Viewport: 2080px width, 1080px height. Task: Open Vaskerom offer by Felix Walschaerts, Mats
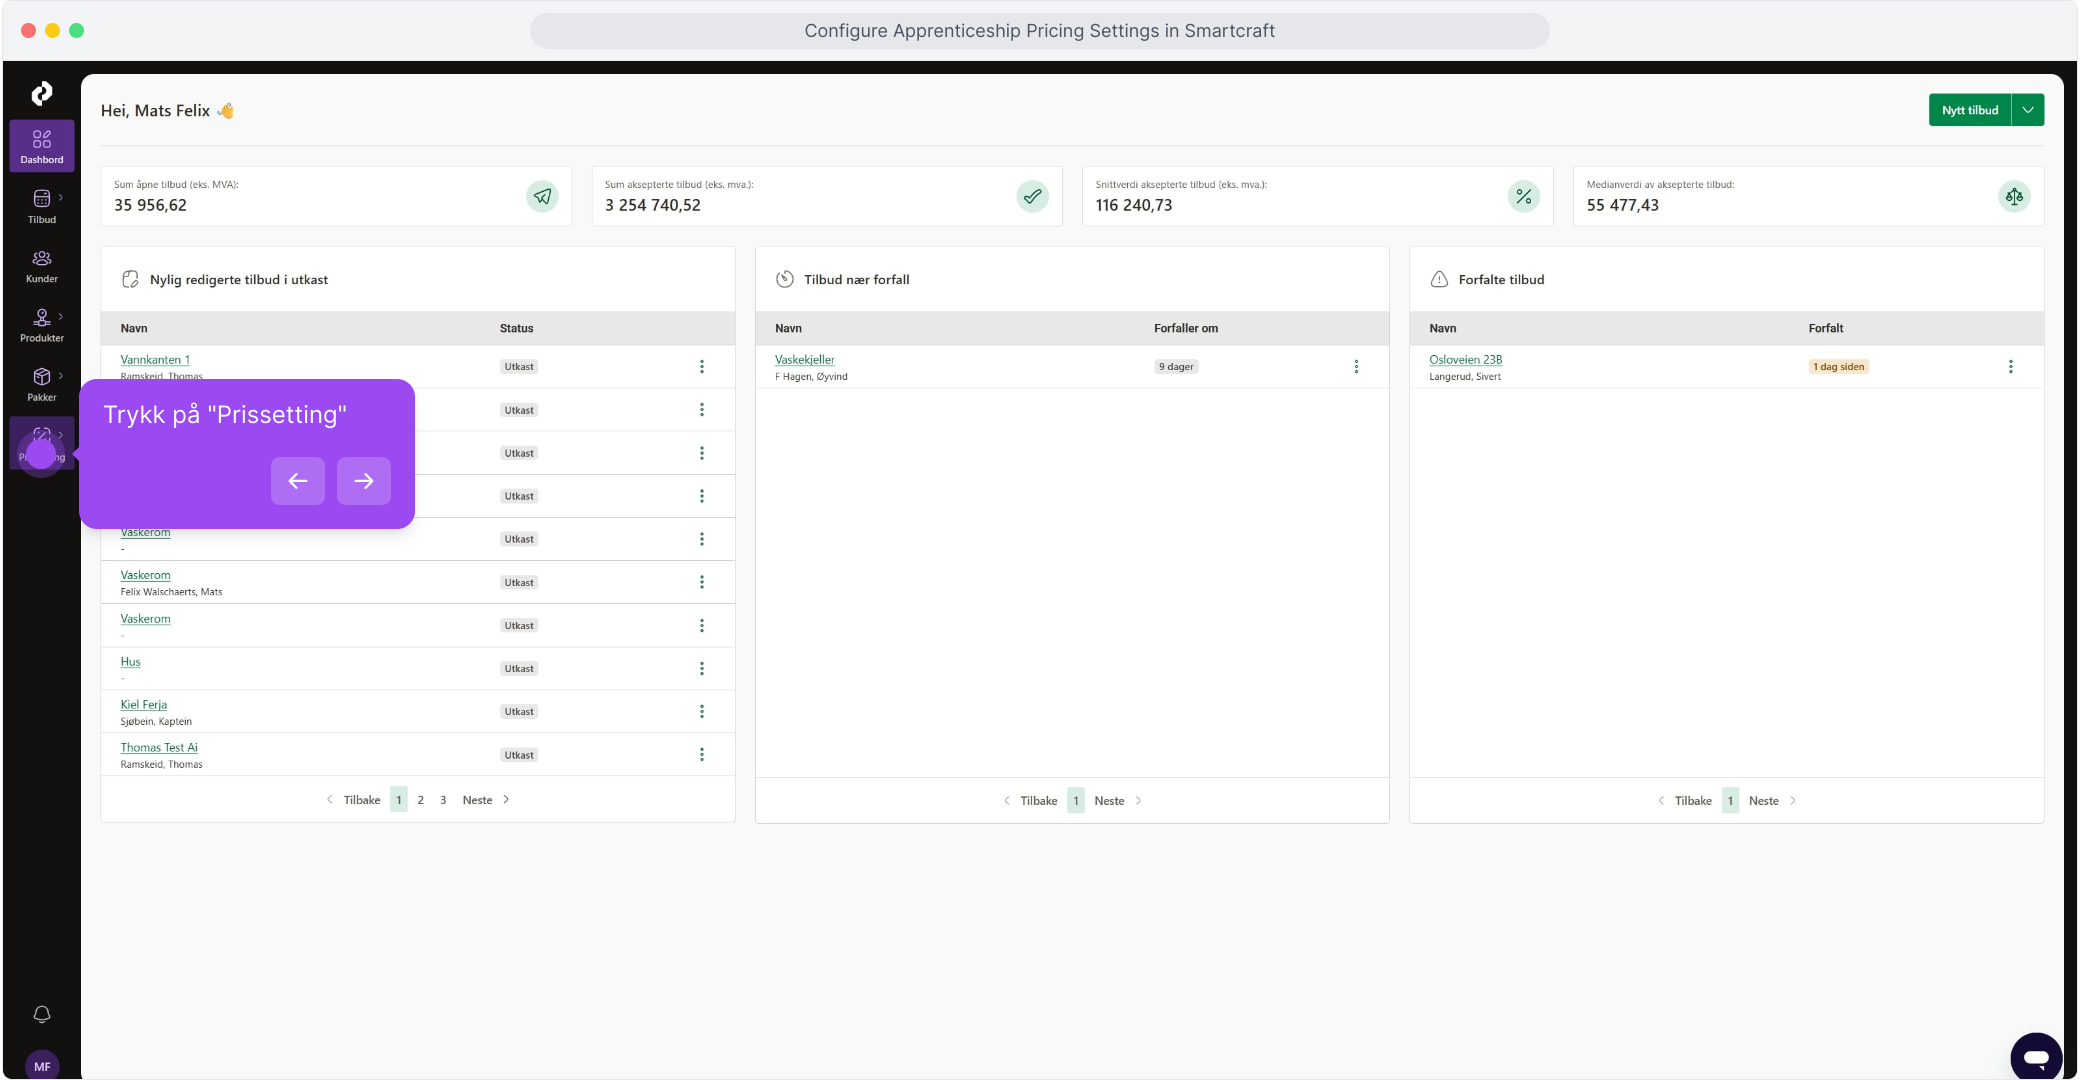click(x=145, y=575)
